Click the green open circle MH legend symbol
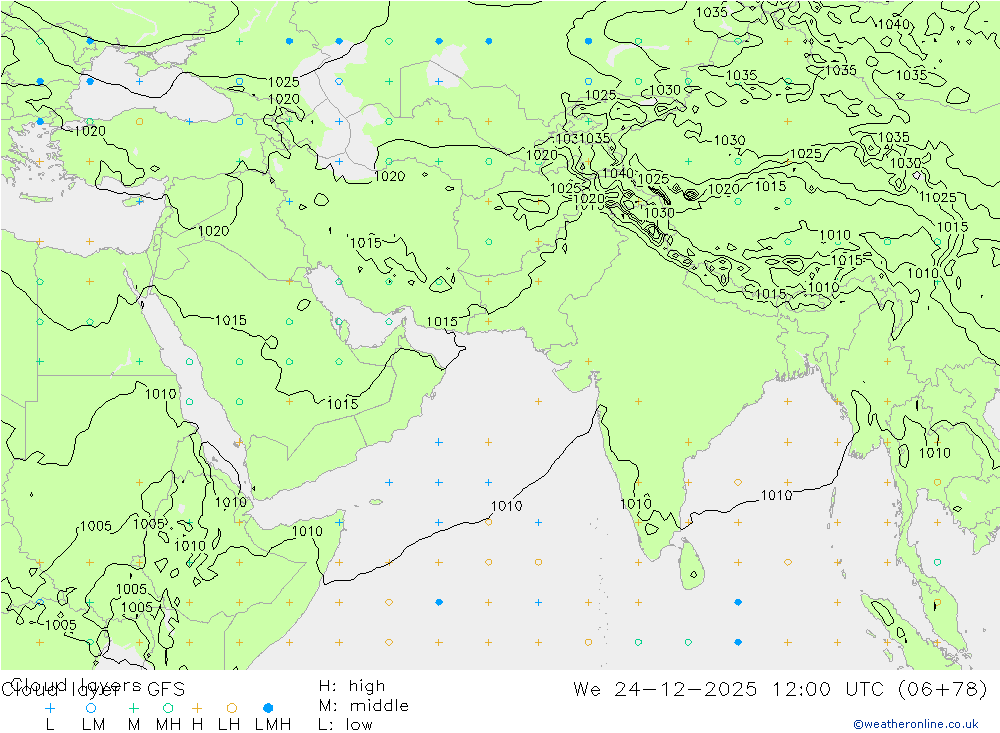This screenshot has width=1000, height=733. click(168, 708)
